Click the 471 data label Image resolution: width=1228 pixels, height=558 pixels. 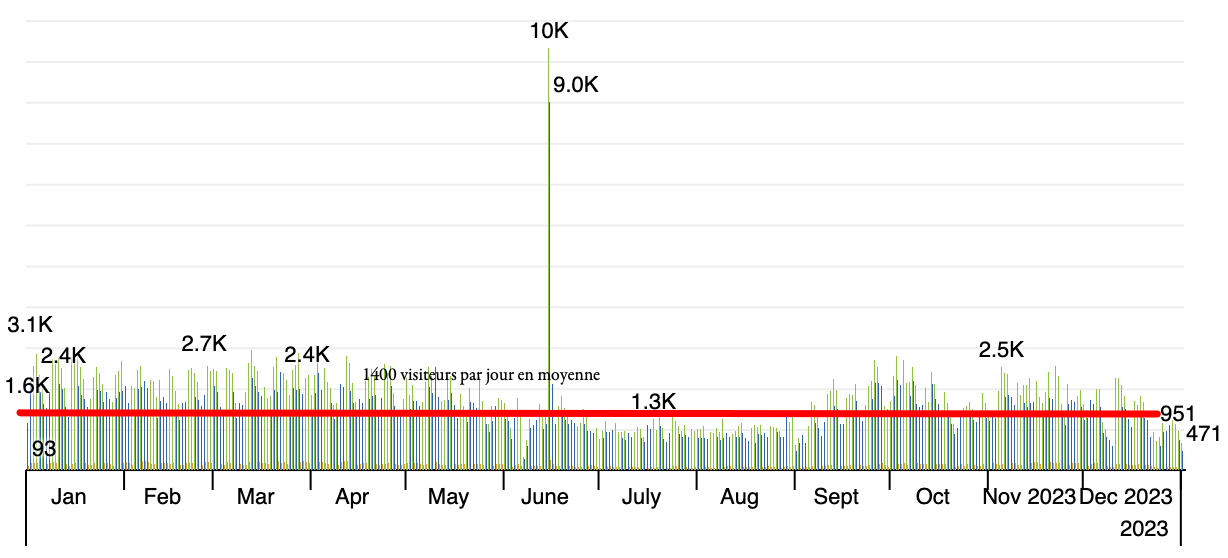1203,434
